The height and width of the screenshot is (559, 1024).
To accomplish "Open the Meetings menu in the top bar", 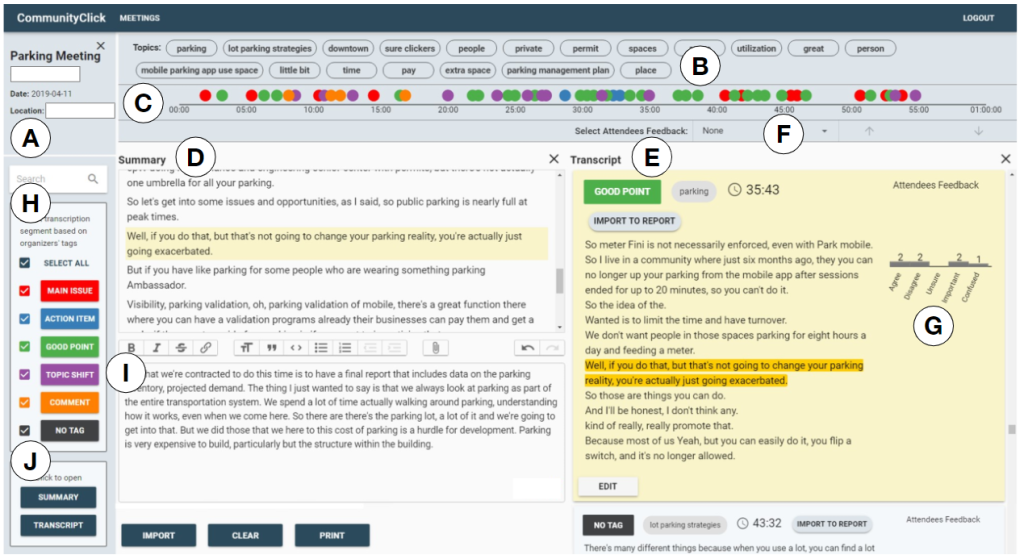I will coord(139,18).
